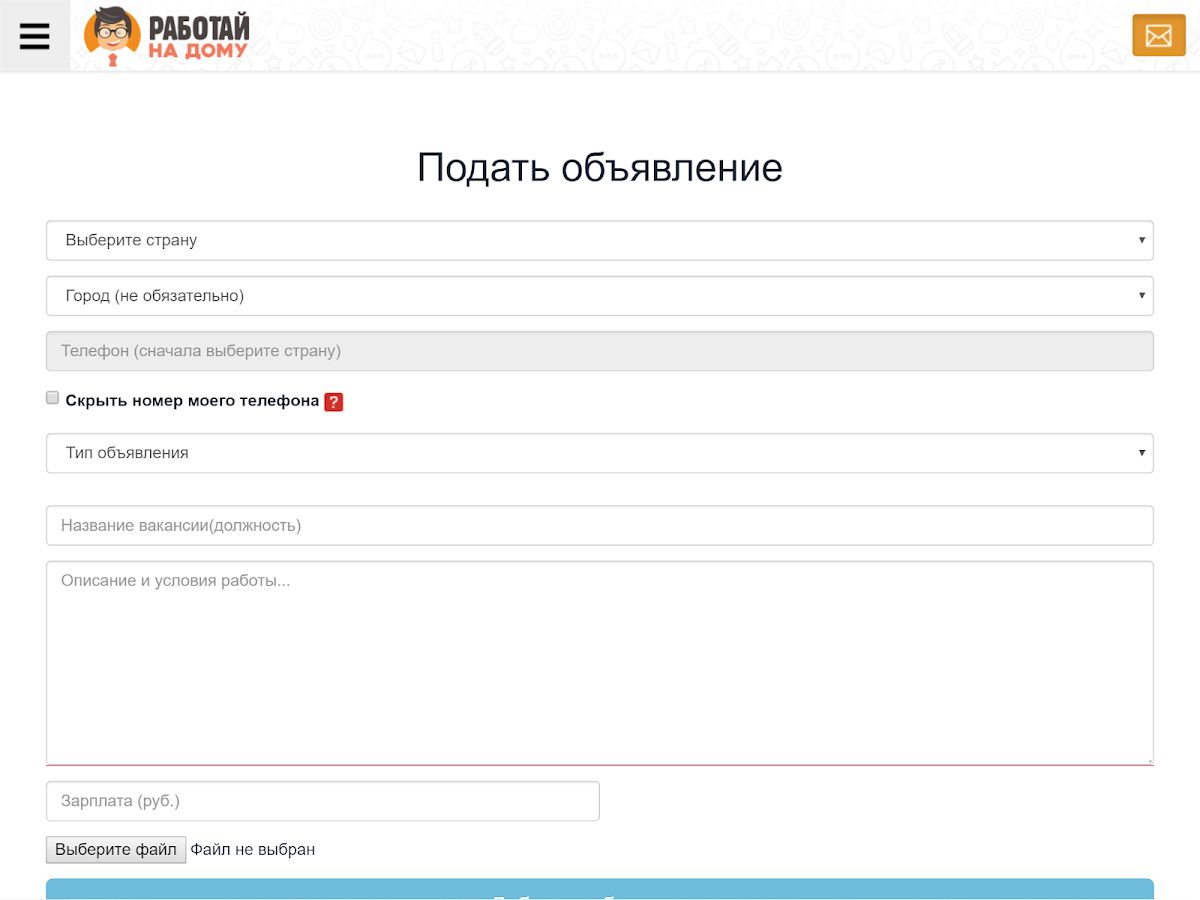The image size is (1200, 900).
Task: Enable Скрыть номер моего телефона checkbox
Action: pos(53,398)
